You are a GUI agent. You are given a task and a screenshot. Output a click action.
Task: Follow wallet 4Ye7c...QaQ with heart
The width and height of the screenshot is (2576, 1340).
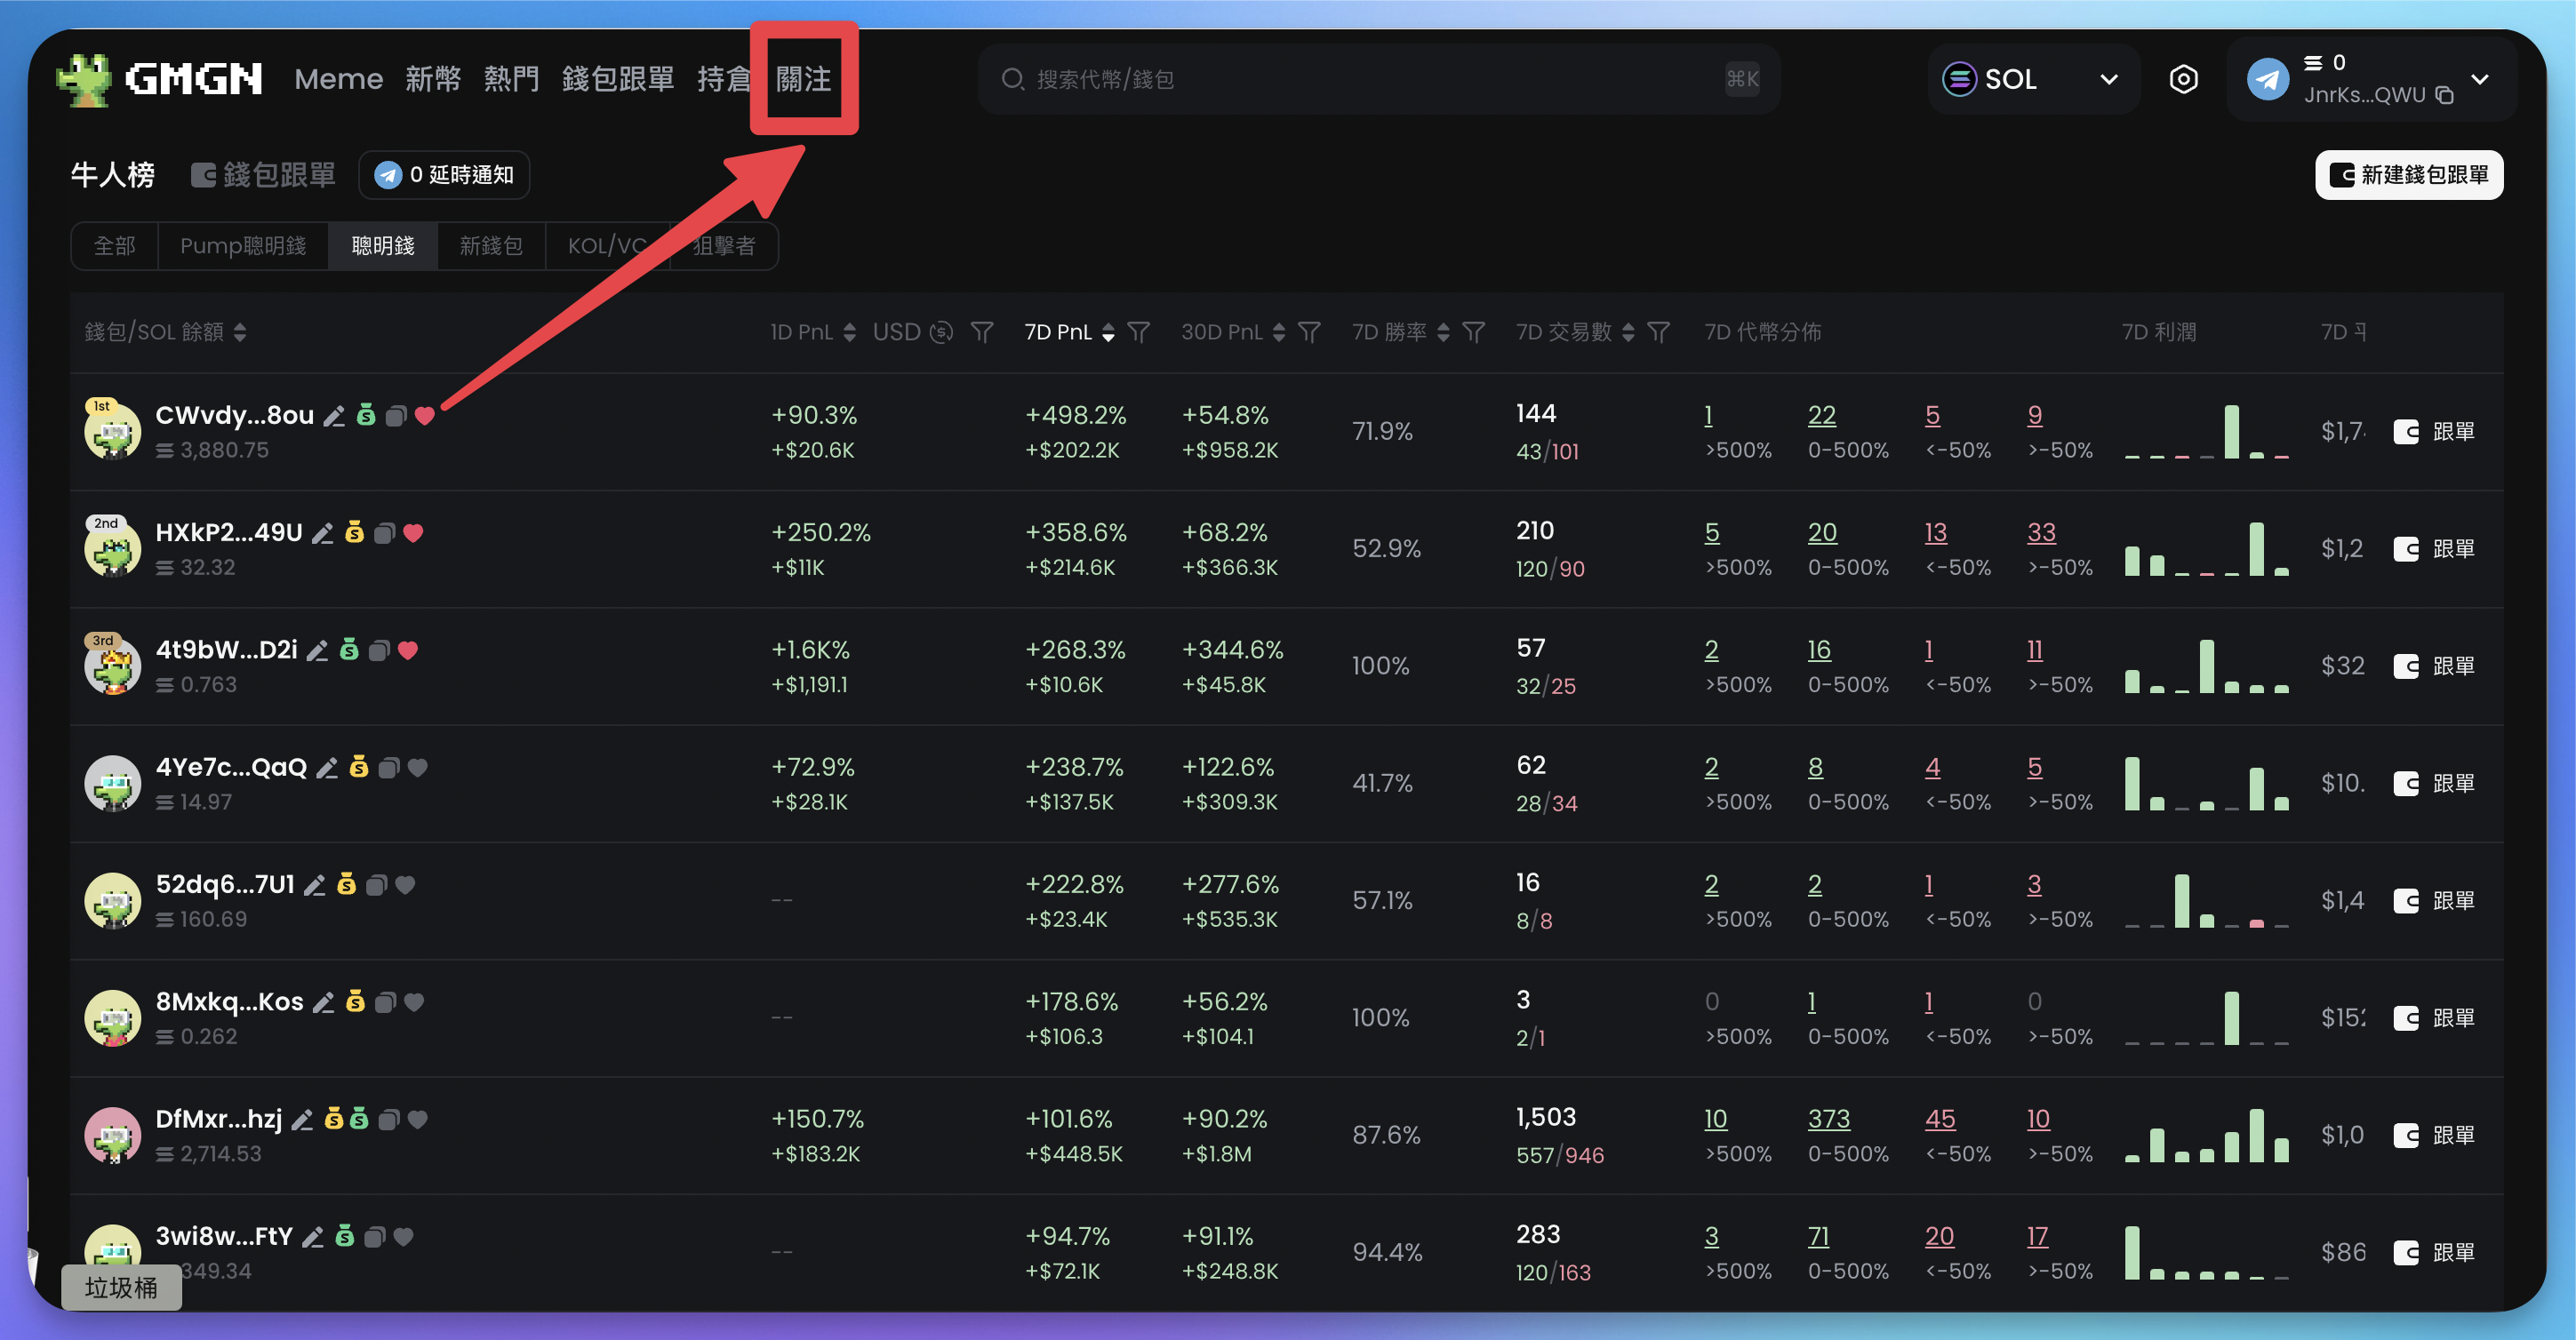click(x=418, y=768)
